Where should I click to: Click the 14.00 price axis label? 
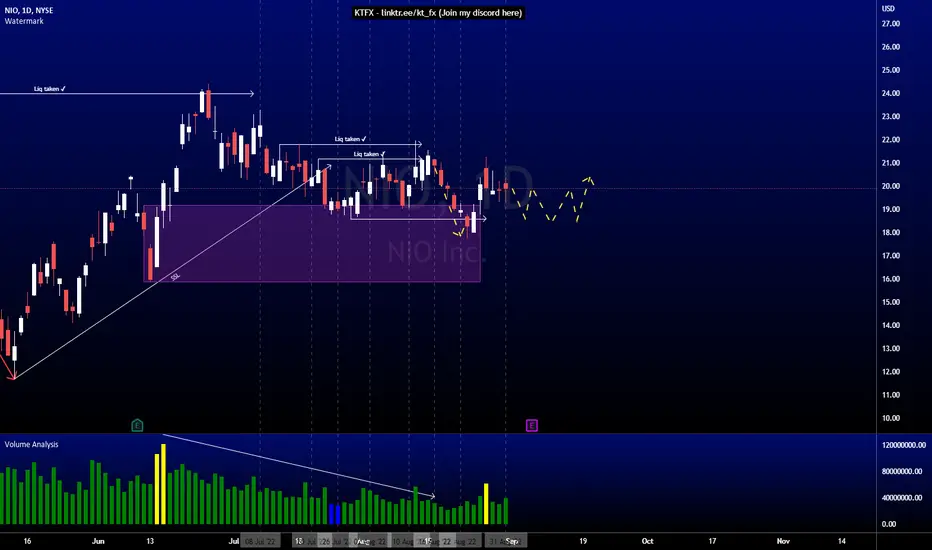pyautogui.click(x=890, y=325)
